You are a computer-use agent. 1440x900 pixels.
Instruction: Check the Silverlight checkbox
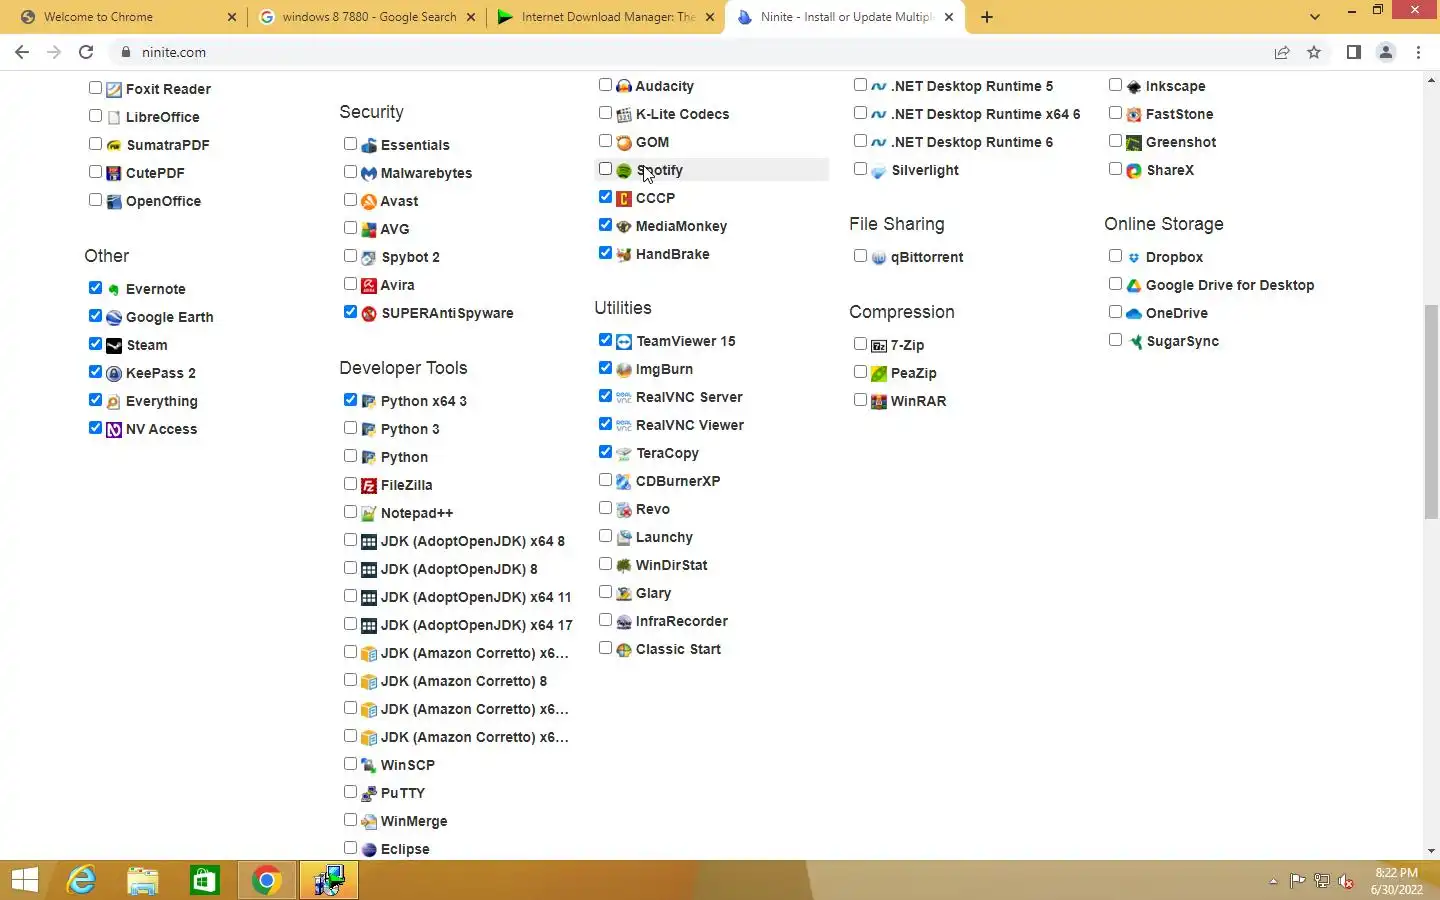tap(860, 169)
